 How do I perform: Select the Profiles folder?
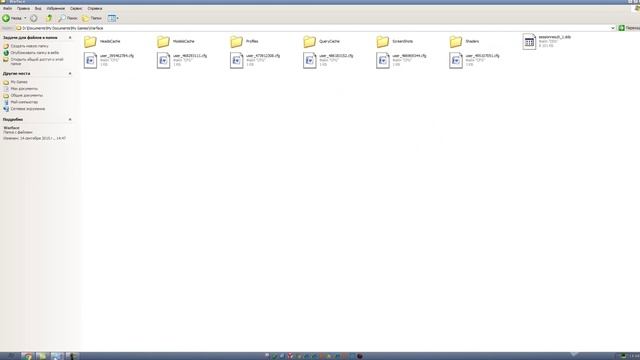[x=244, y=41]
